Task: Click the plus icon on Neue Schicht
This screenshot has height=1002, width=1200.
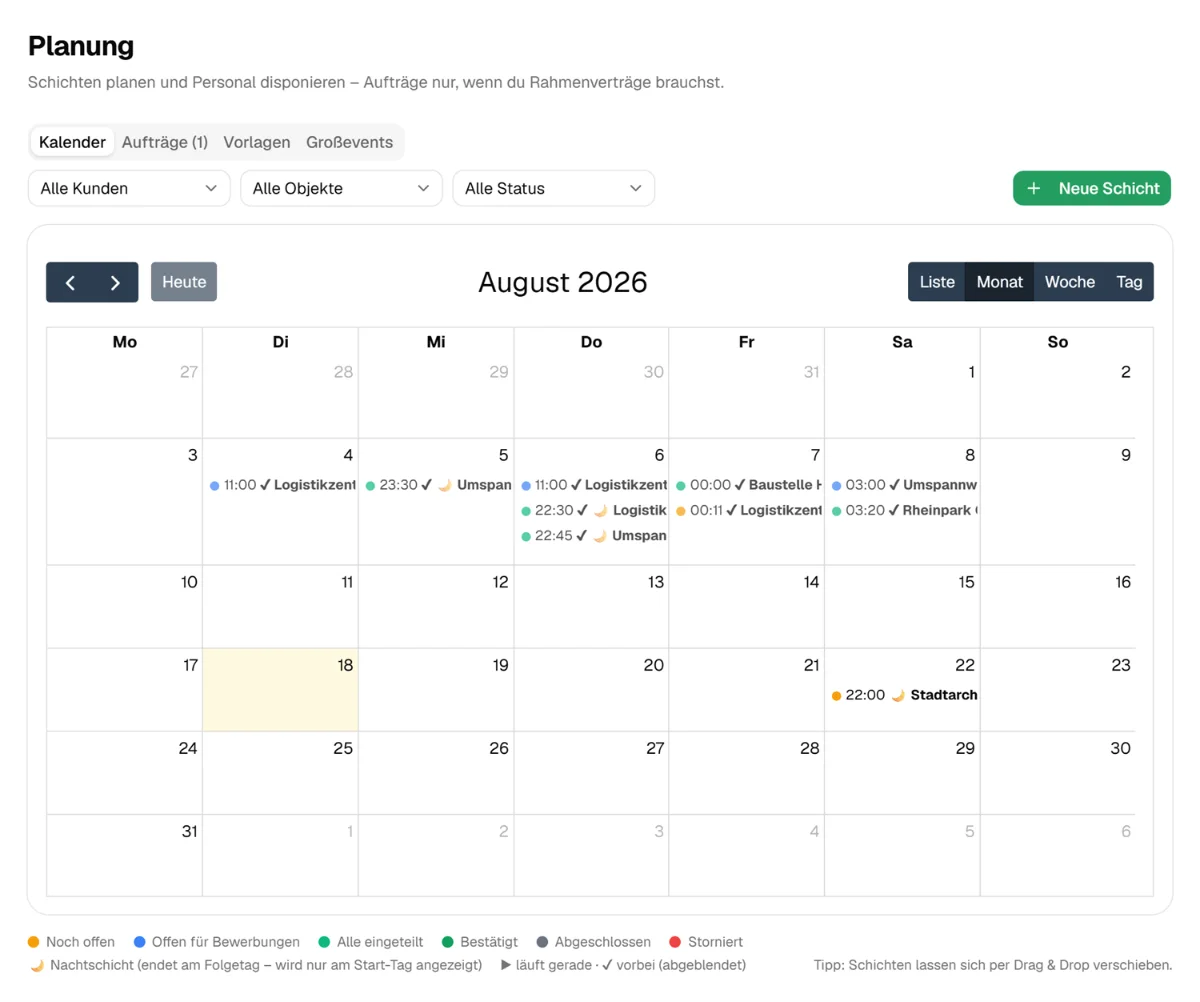Action: 1034,188
